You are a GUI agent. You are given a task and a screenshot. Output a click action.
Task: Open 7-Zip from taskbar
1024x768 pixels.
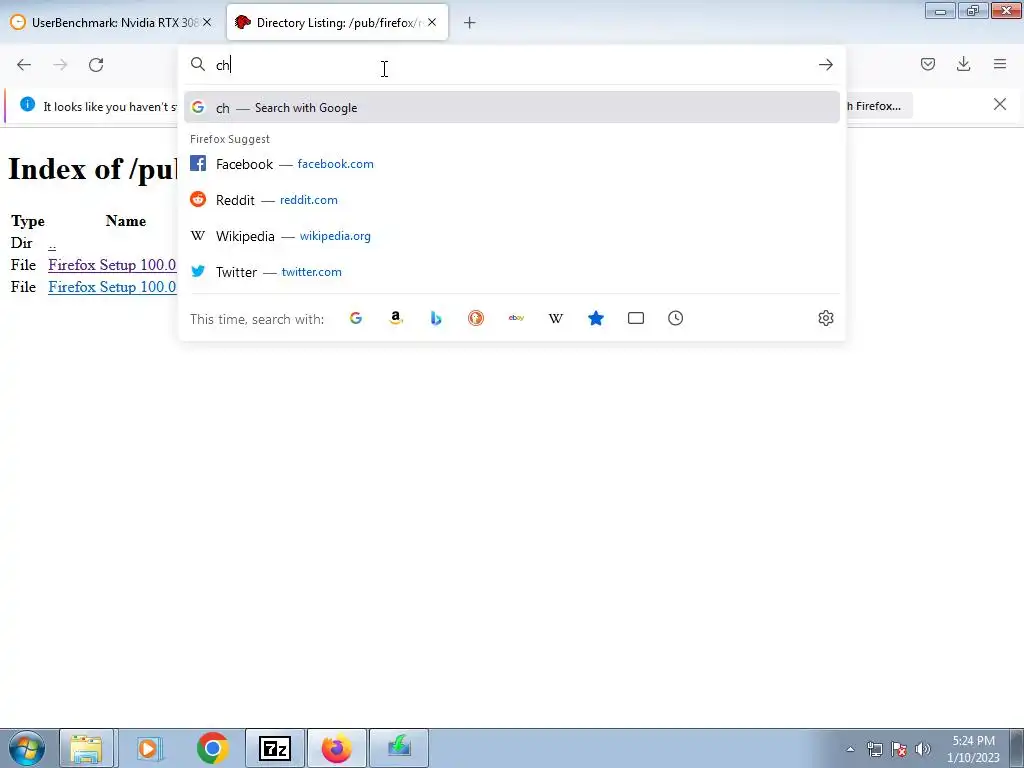tap(275, 748)
